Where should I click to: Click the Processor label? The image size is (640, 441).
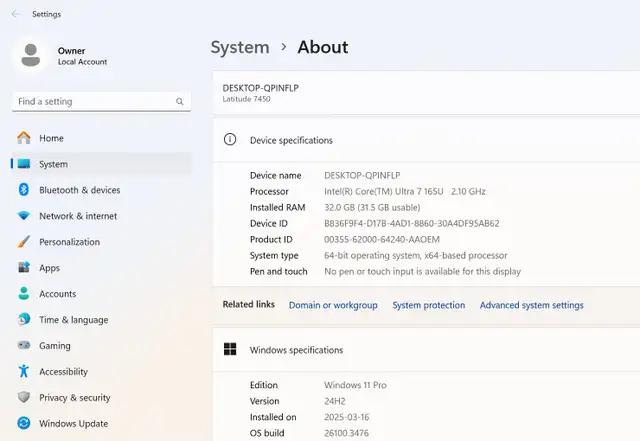[269, 191]
